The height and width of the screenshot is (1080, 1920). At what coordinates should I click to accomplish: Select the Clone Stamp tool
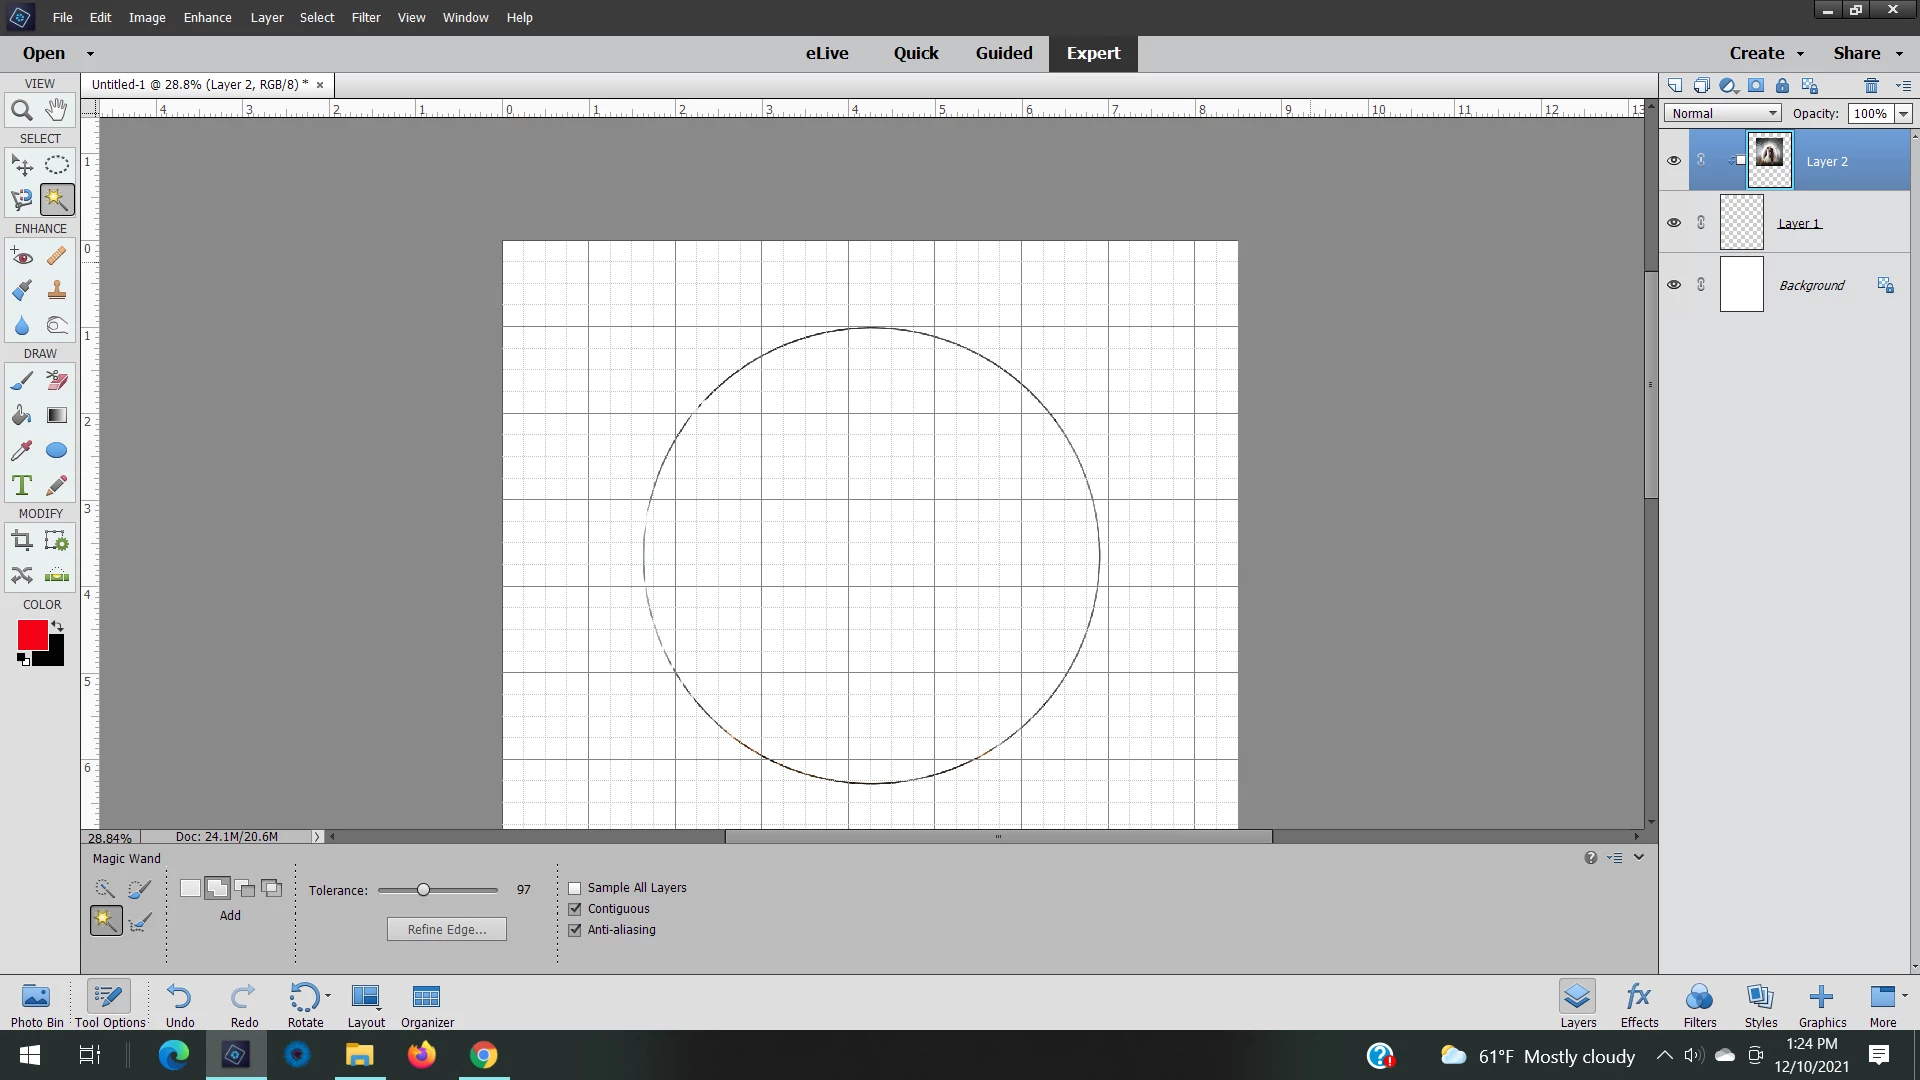tap(57, 290)
